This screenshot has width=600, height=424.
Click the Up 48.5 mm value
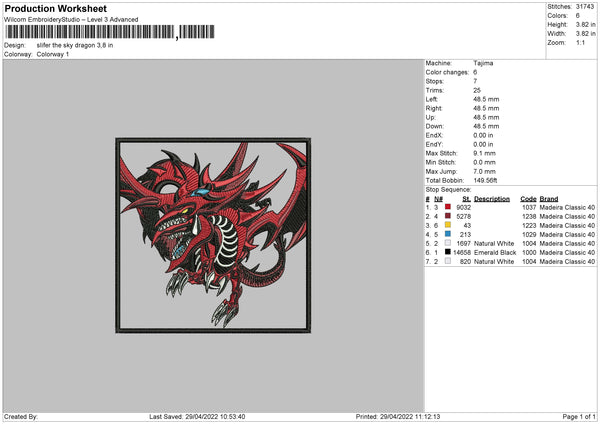tap(486, 117)
